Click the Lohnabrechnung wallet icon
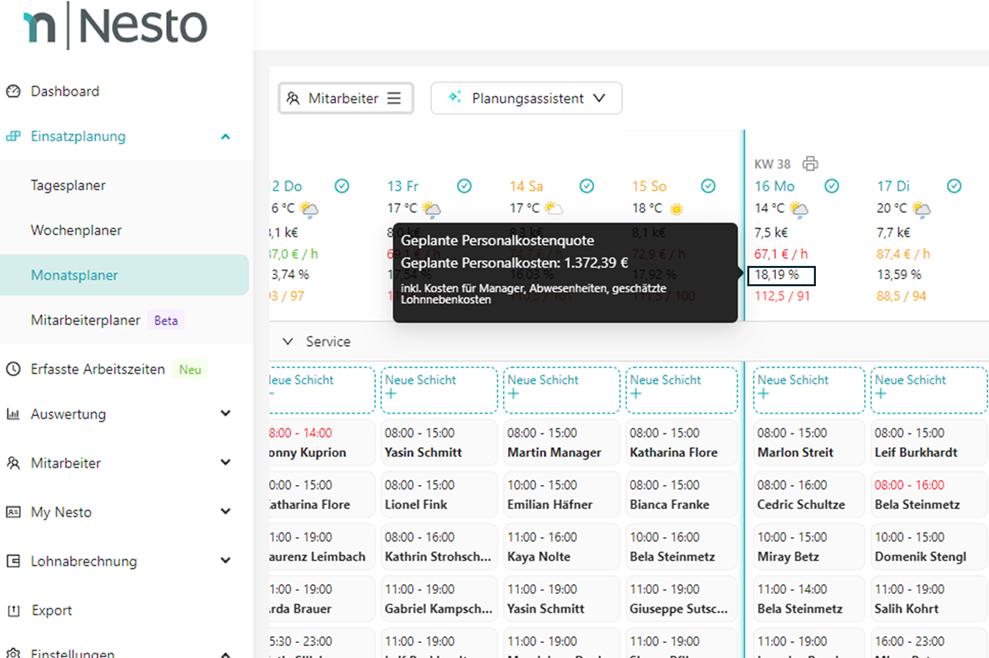The width and height of the screenshot is (989, 658). tap(13, 561)
